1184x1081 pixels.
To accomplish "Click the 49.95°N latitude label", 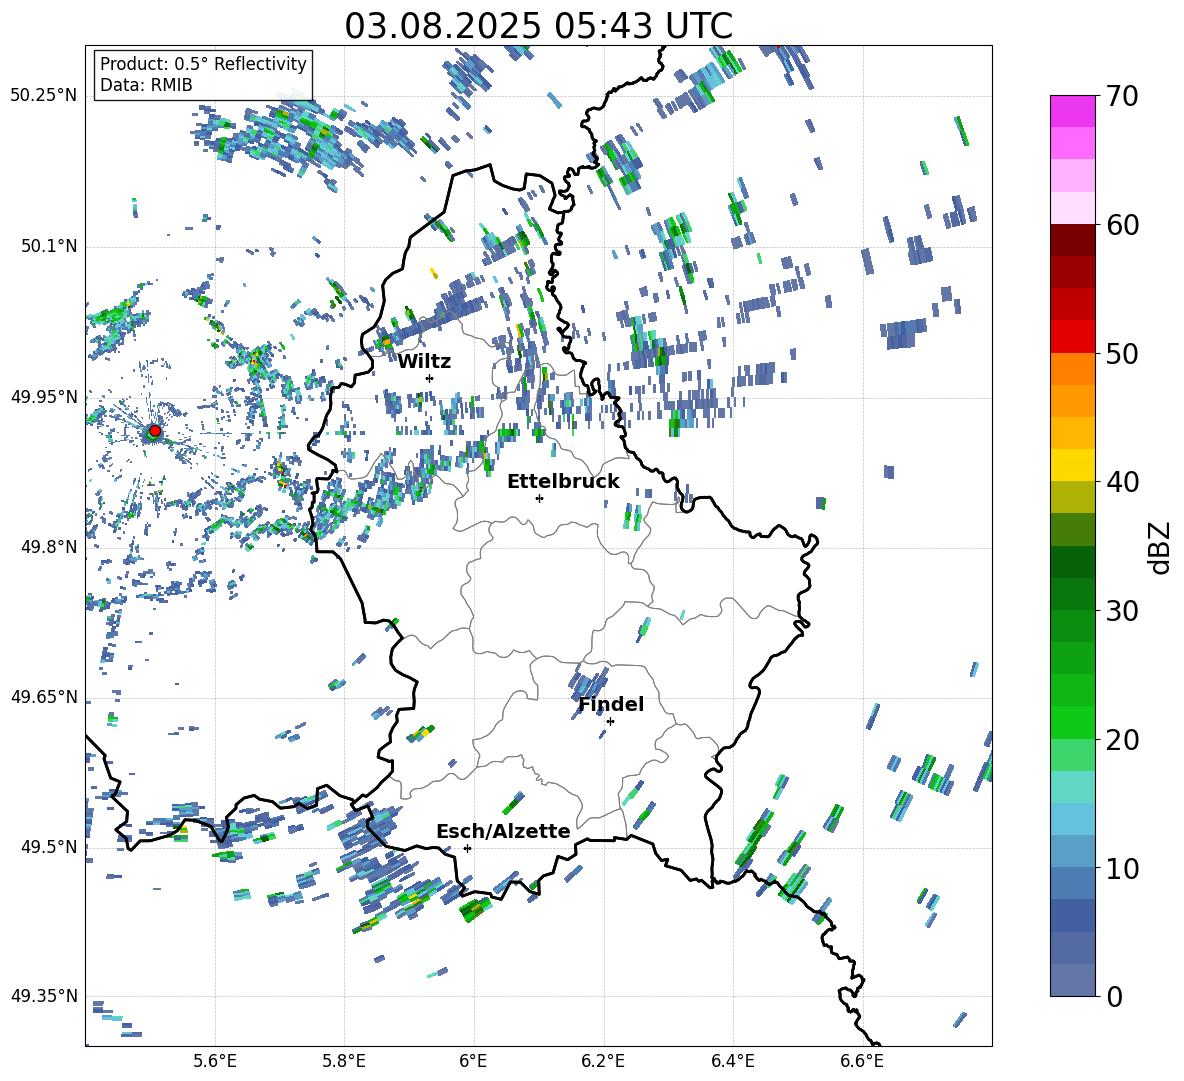I will click(43, 396).
